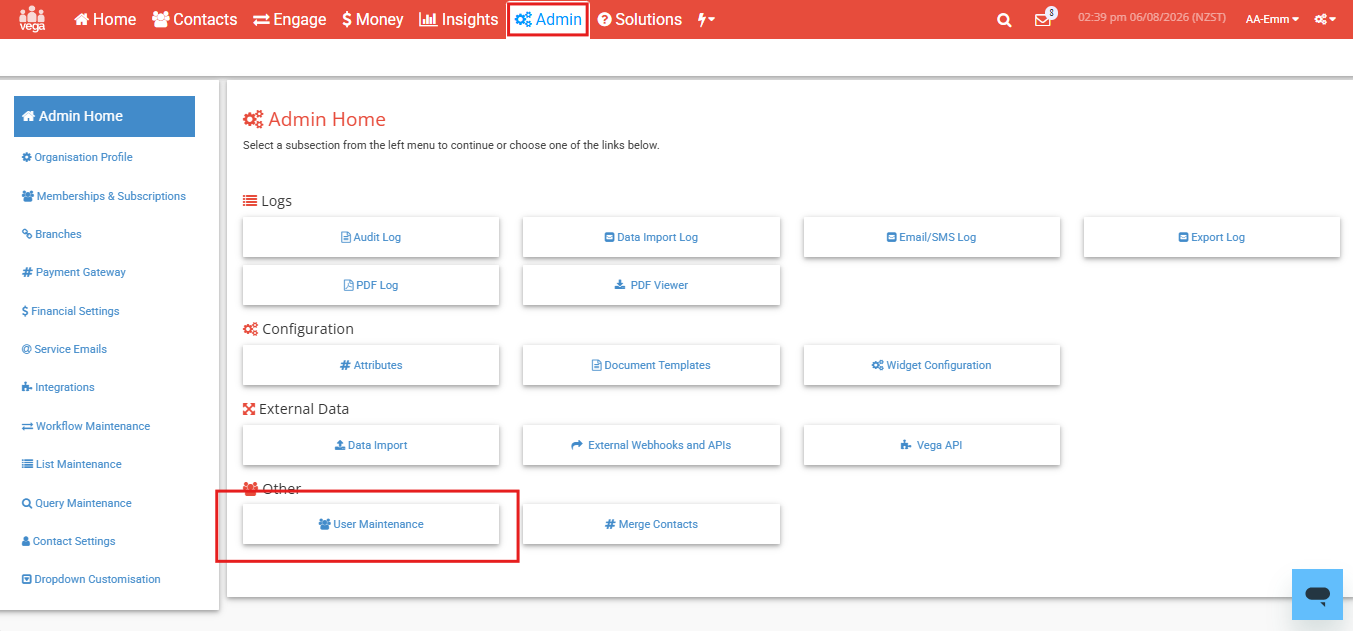
Task: Open Contact Settings in sidebar
Action: tap(69, 541)
